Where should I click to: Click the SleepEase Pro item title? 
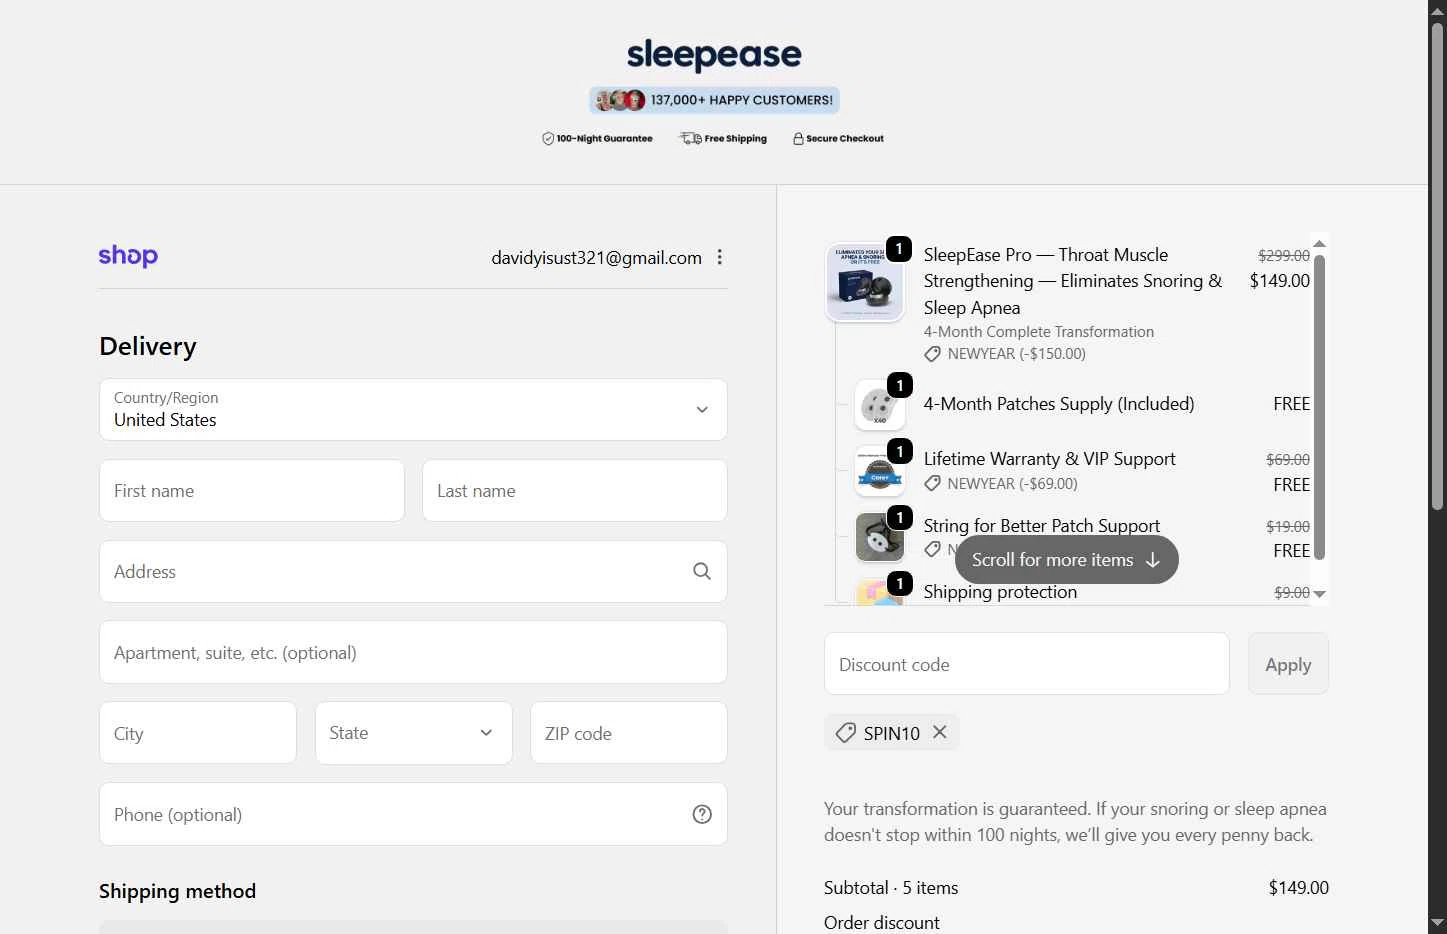click(x=1073, y=281)
